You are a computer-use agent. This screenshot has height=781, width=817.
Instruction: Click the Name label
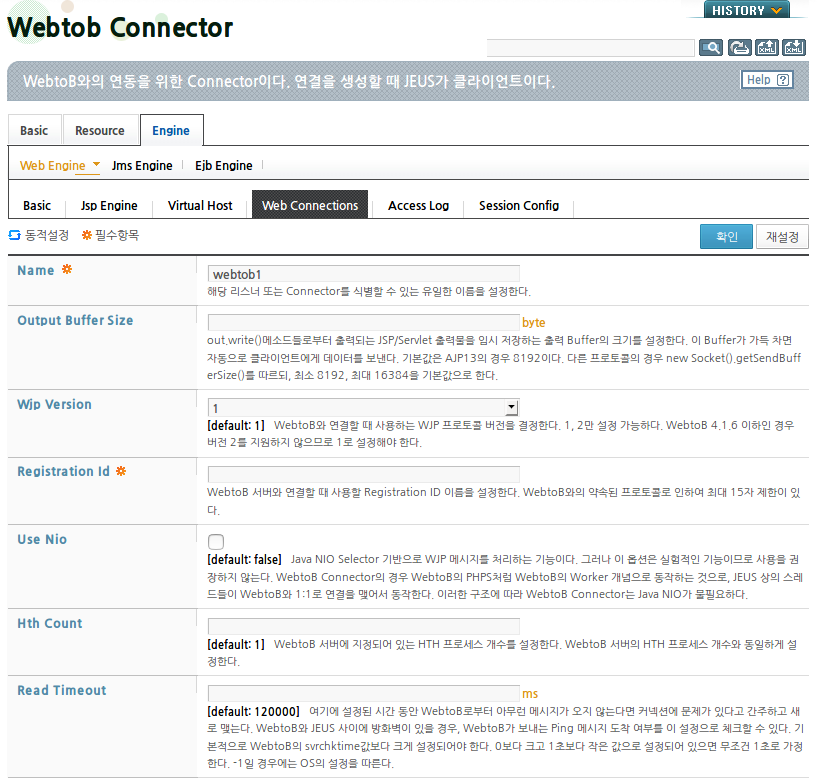tap(35, 270)
